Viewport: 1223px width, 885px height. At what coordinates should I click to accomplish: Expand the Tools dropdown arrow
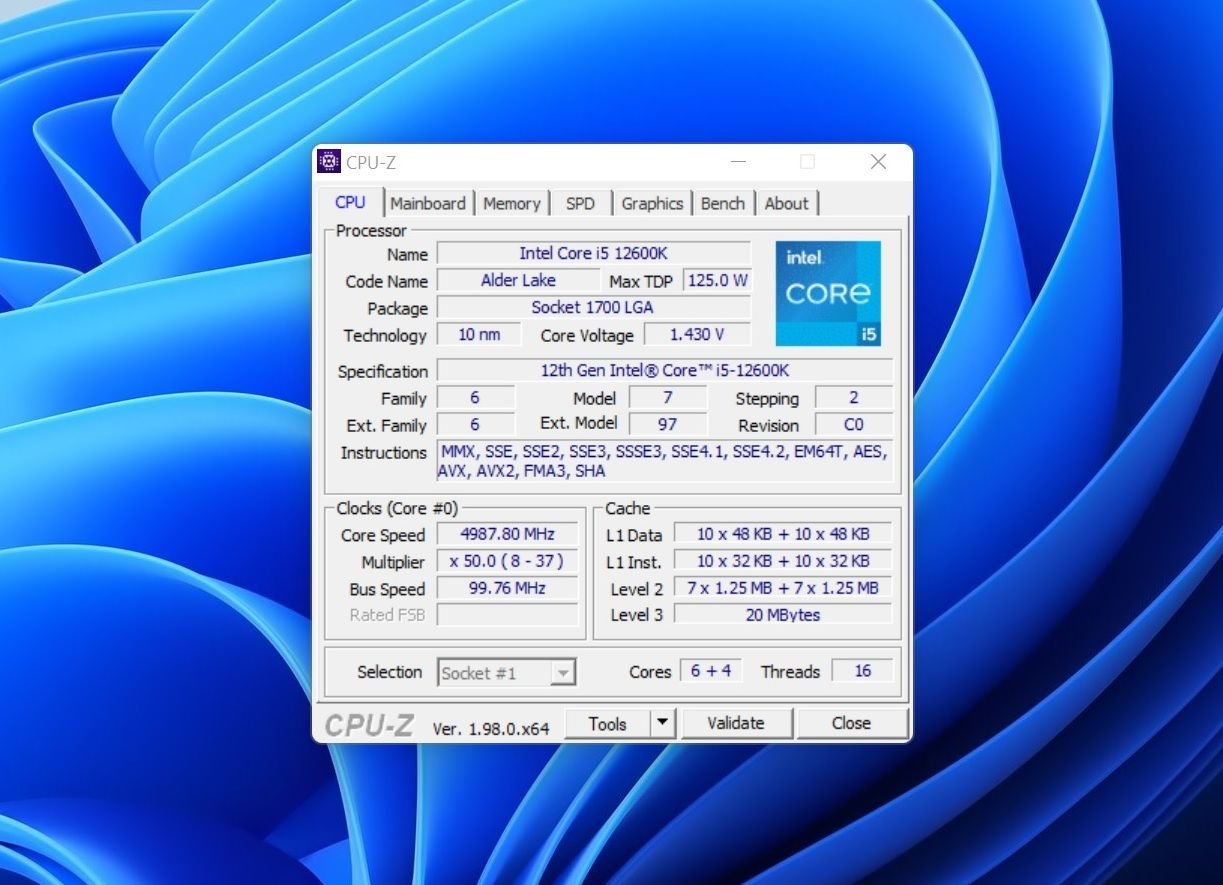(x=663, y=723)
